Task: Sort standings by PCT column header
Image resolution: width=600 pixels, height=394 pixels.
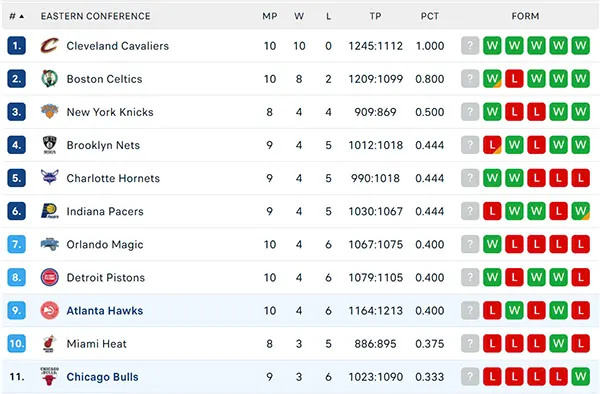Action: tap(430, 16)
